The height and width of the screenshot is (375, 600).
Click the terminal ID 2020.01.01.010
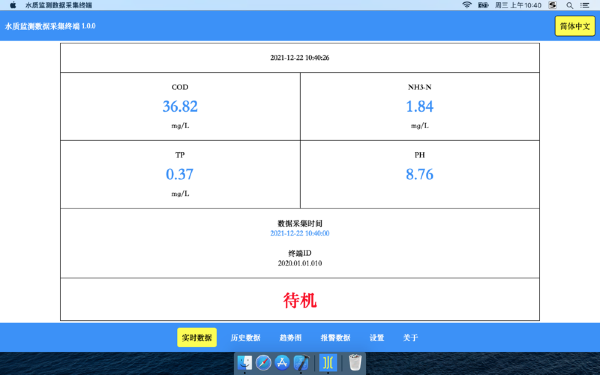pyautogui.click(x=300, y=263)
